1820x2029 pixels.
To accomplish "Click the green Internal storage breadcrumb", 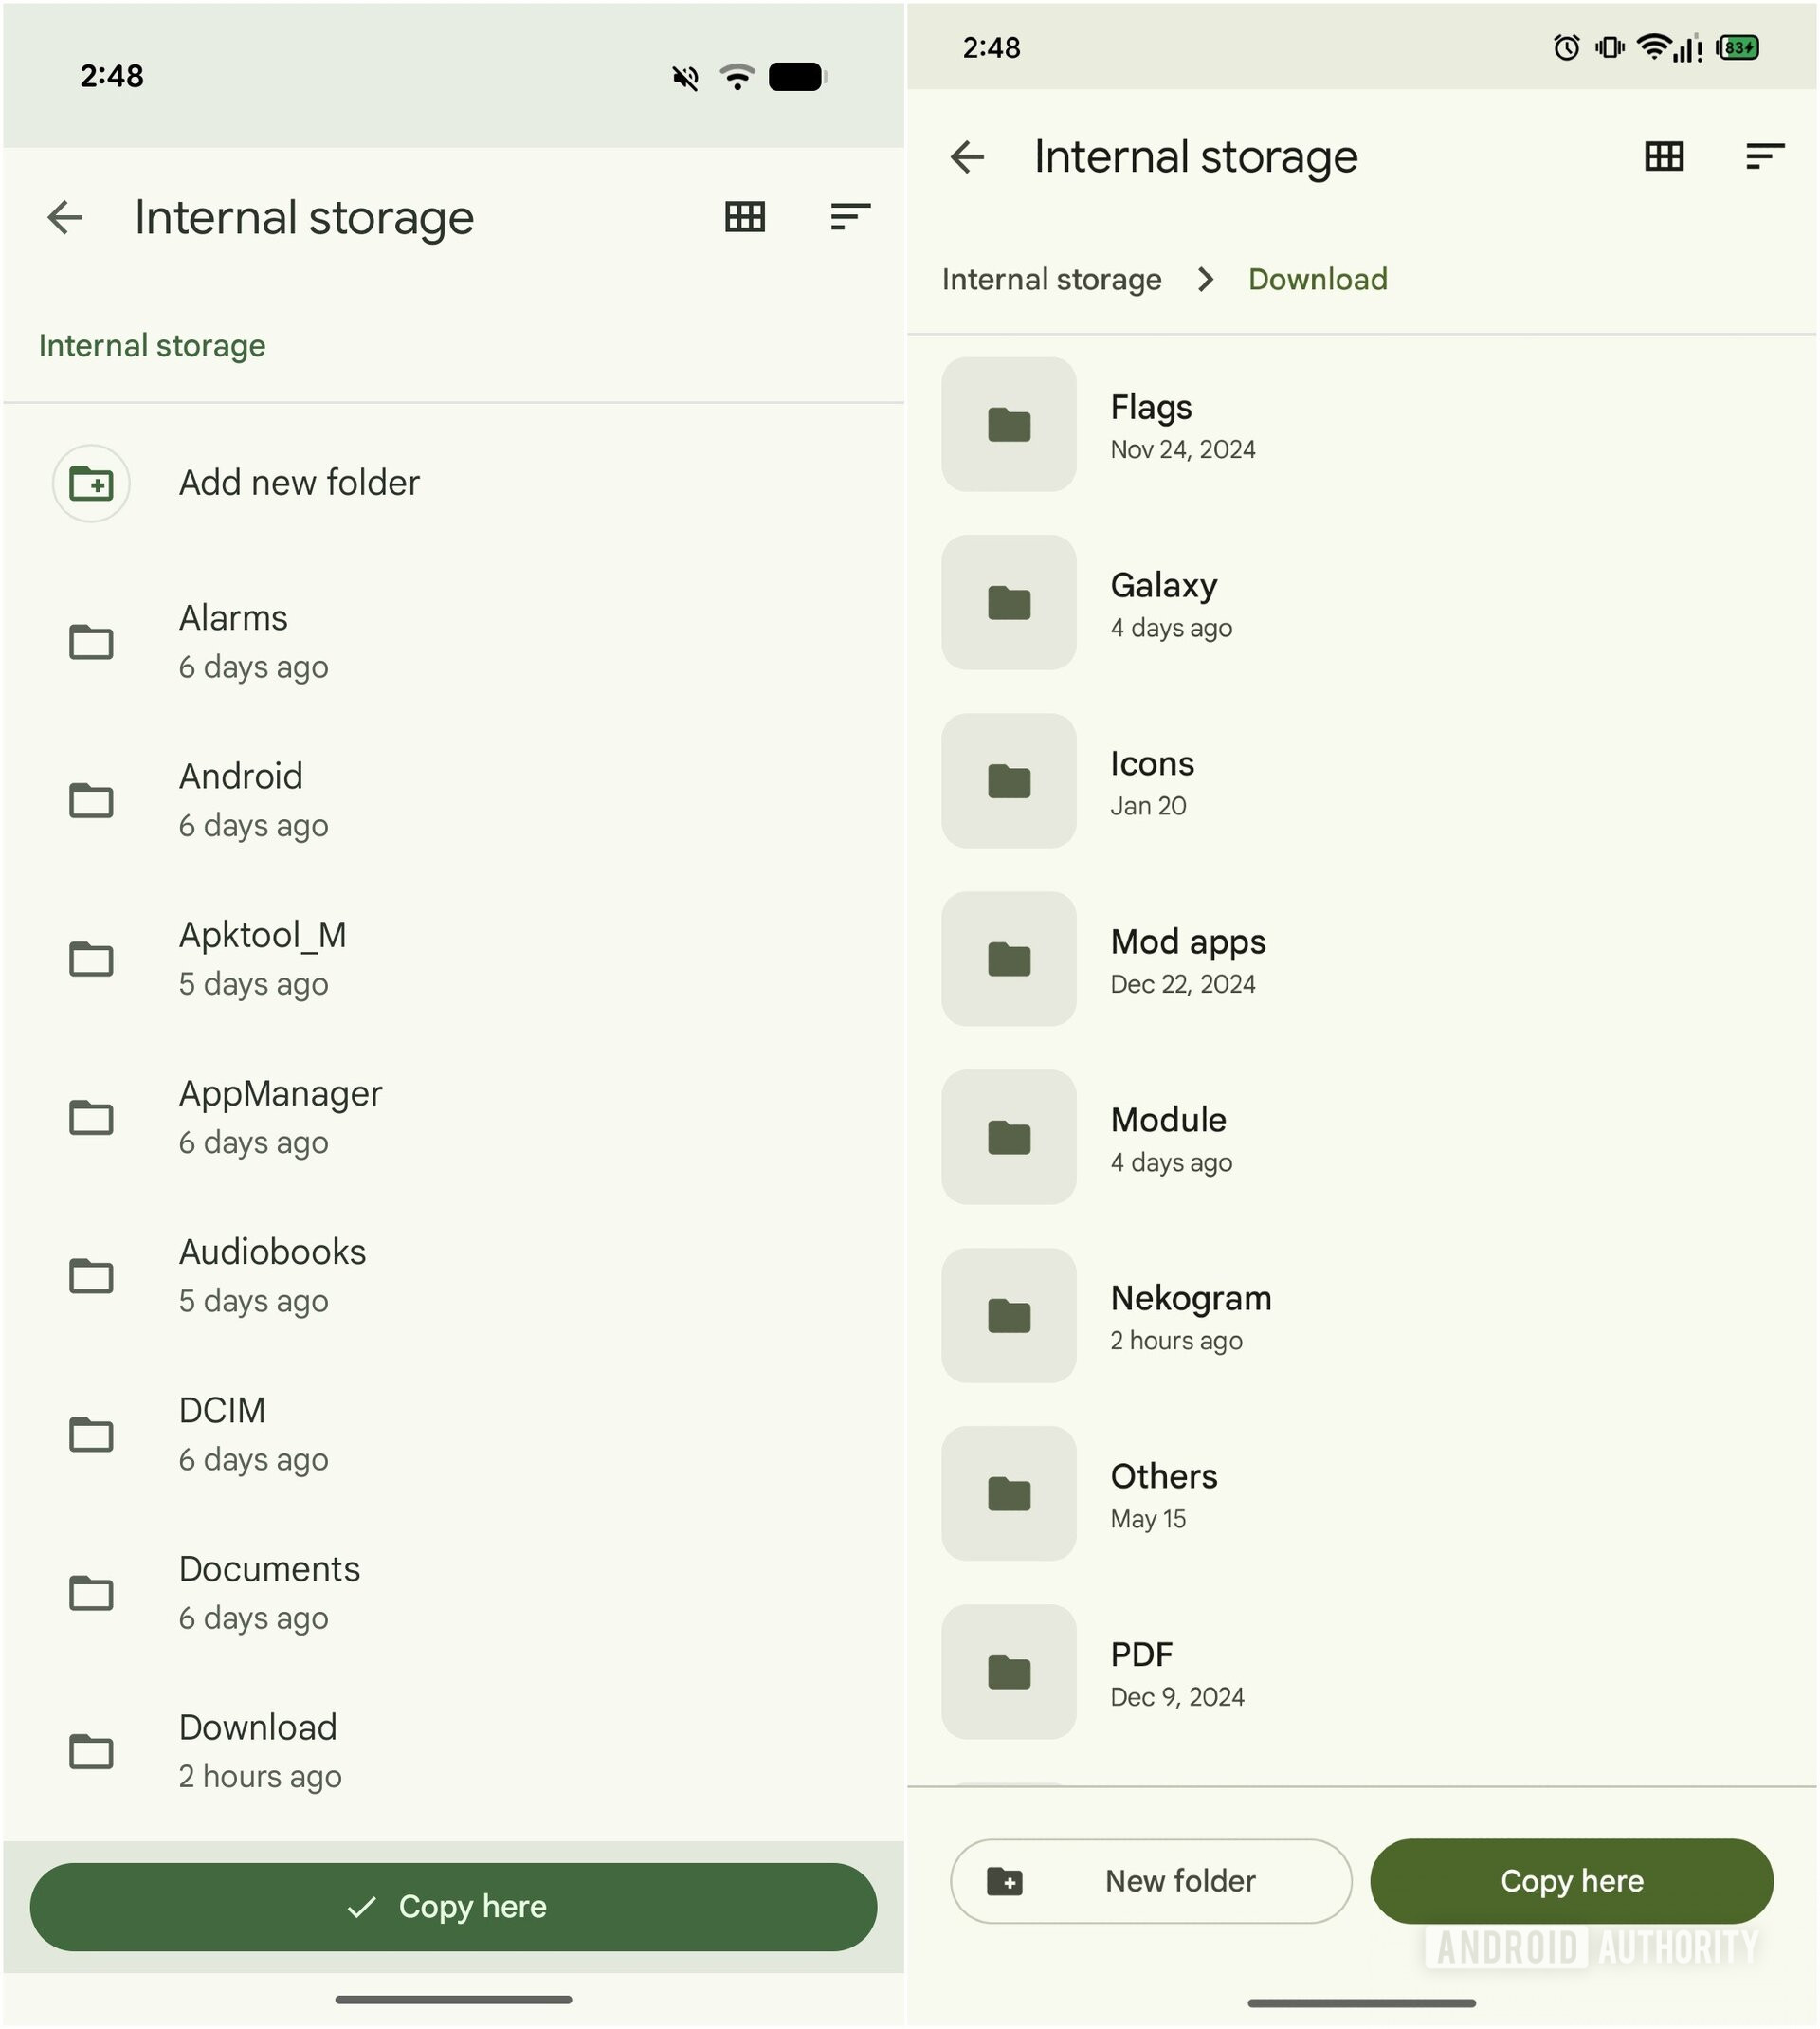I will (x=152, y=346).
